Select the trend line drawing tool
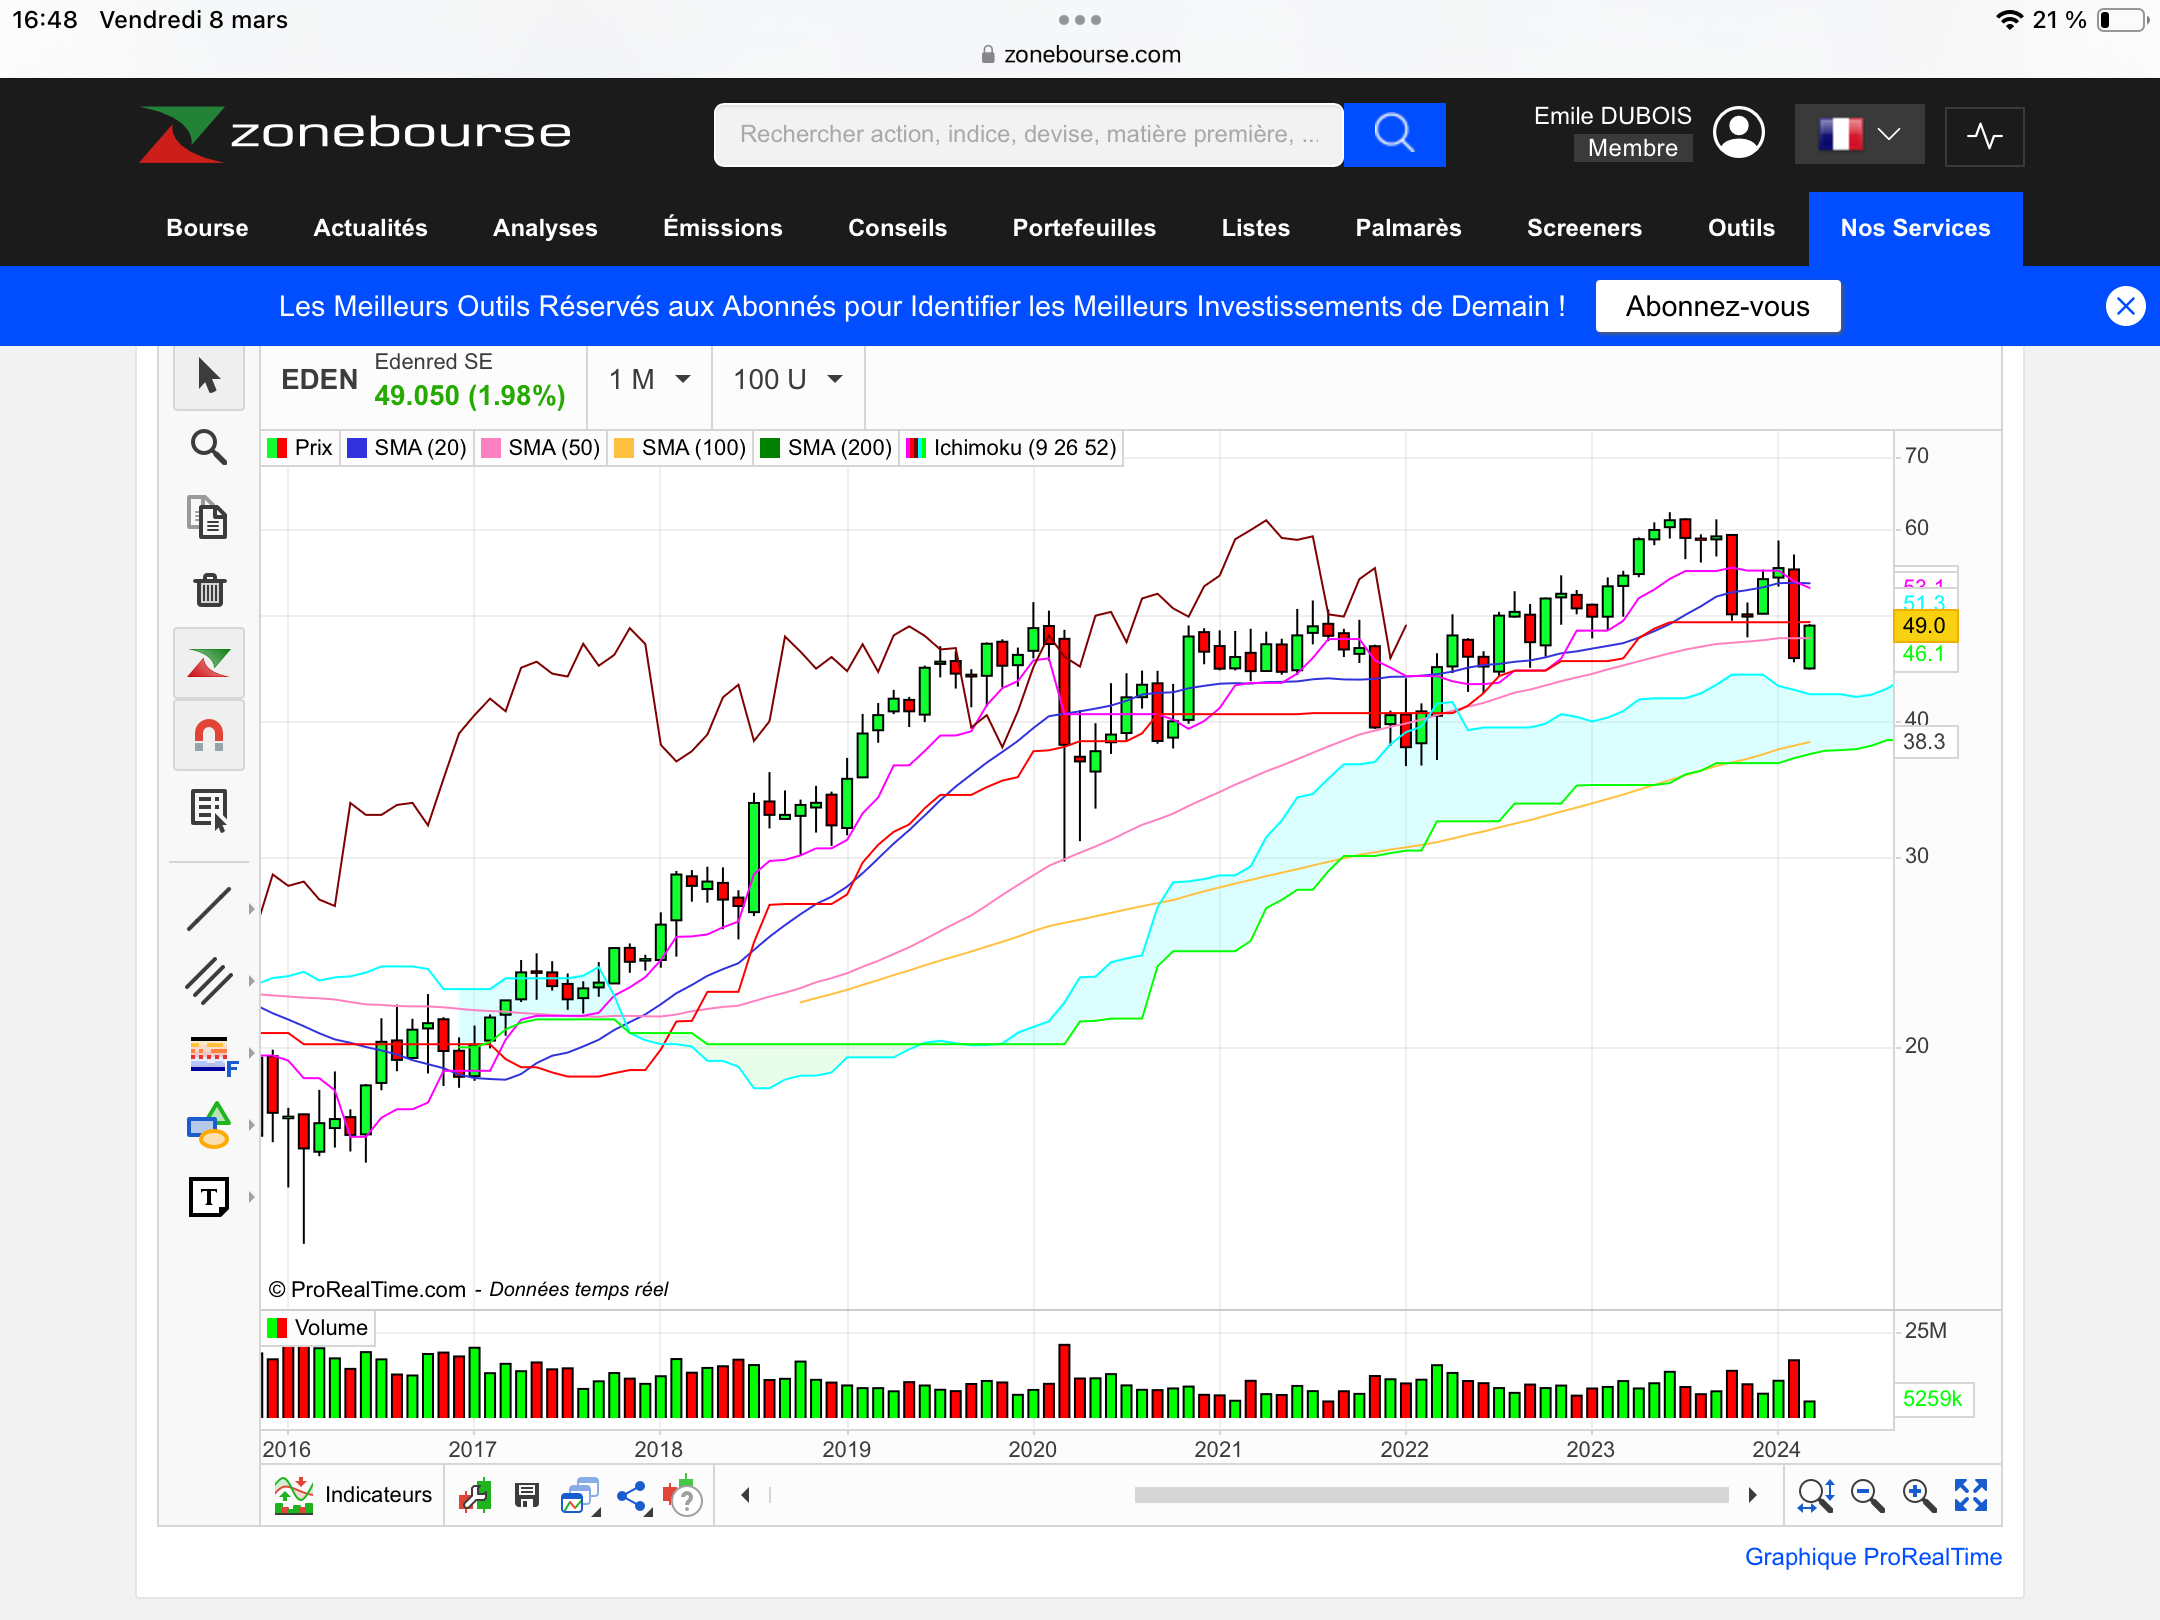The width and height of the screenshot is (2160, 1620). (x=208, y=909)
